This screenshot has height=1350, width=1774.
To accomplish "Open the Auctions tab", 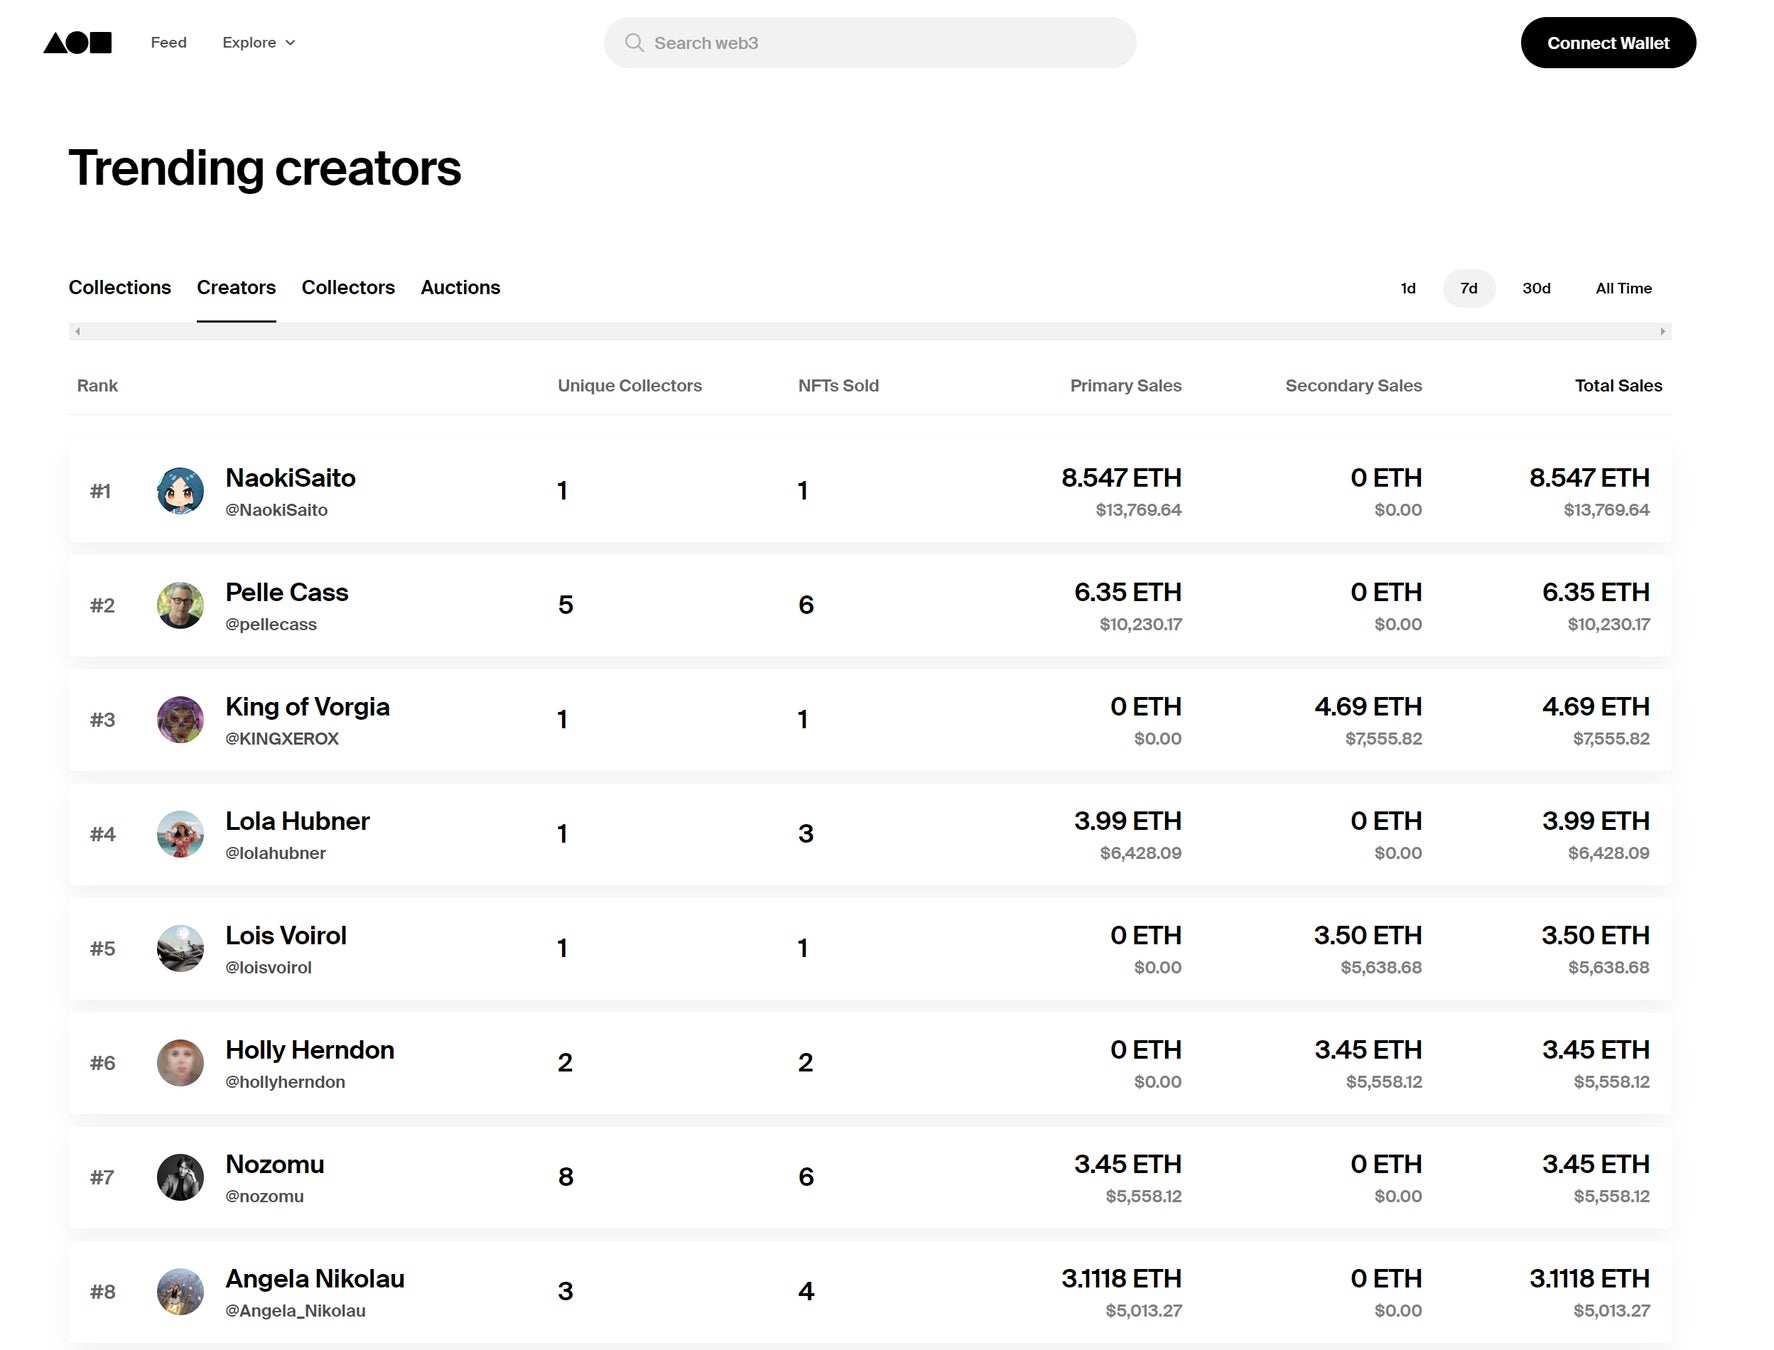I will pos(460,288).
